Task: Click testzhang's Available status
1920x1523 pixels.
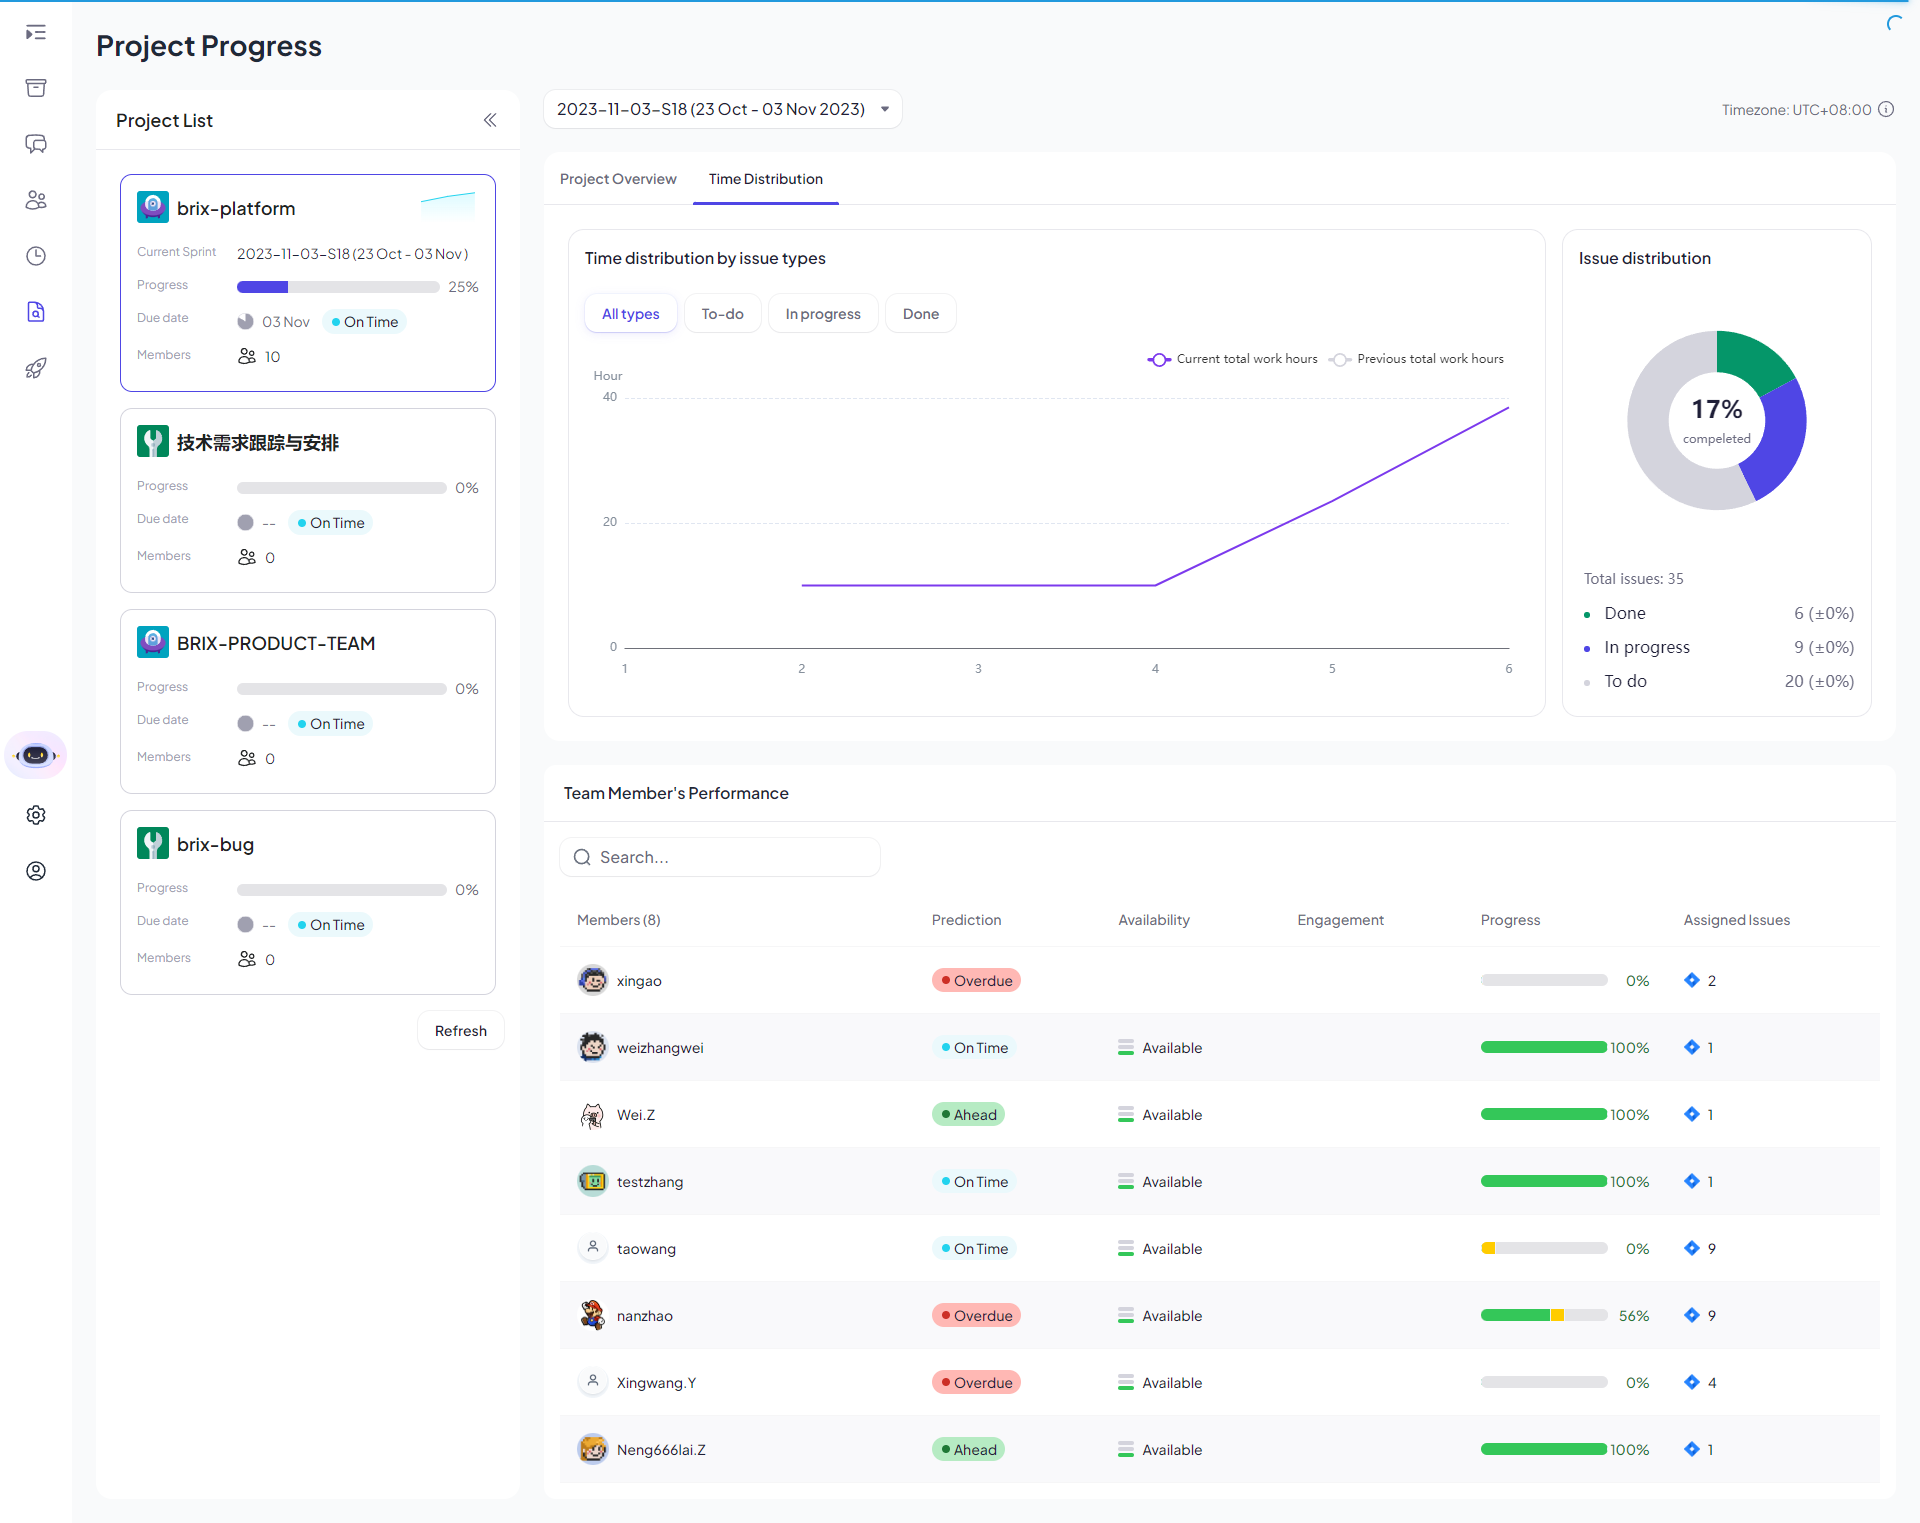Action: pos(1160,1182)
